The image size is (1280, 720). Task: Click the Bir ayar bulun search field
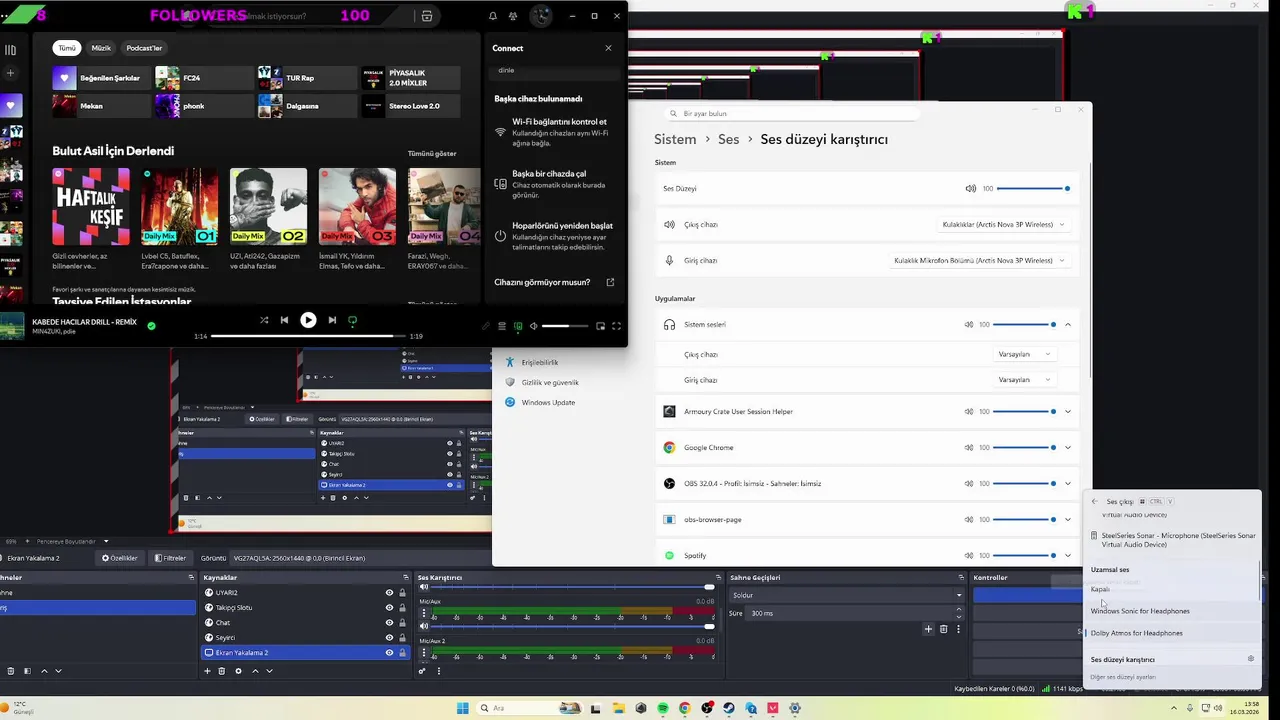pos(790,114)
